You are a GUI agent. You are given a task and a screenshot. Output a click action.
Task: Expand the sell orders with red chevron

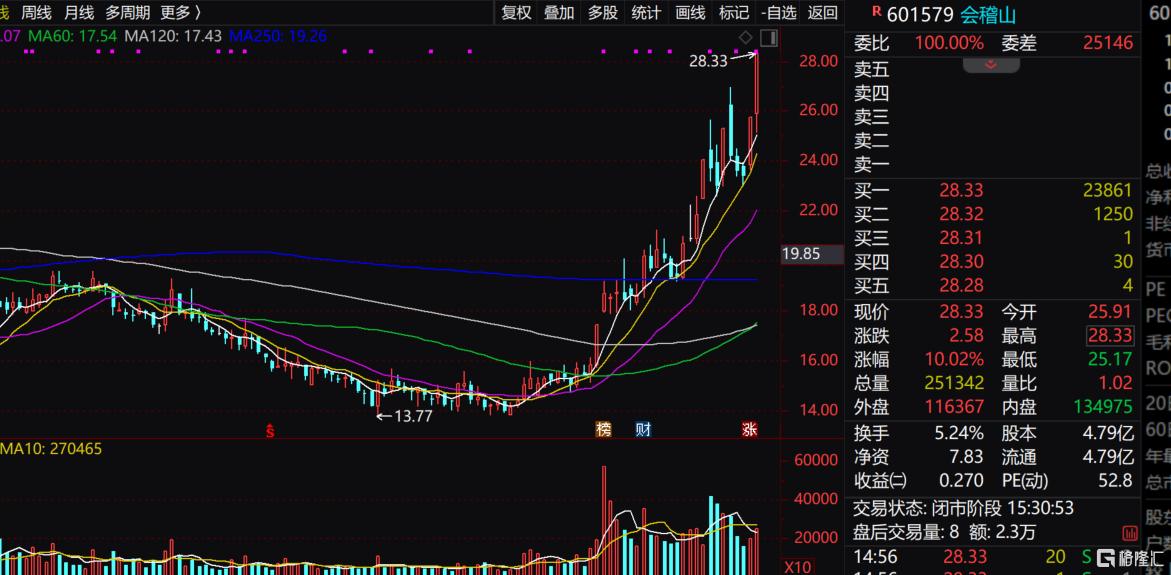[991, 65]
